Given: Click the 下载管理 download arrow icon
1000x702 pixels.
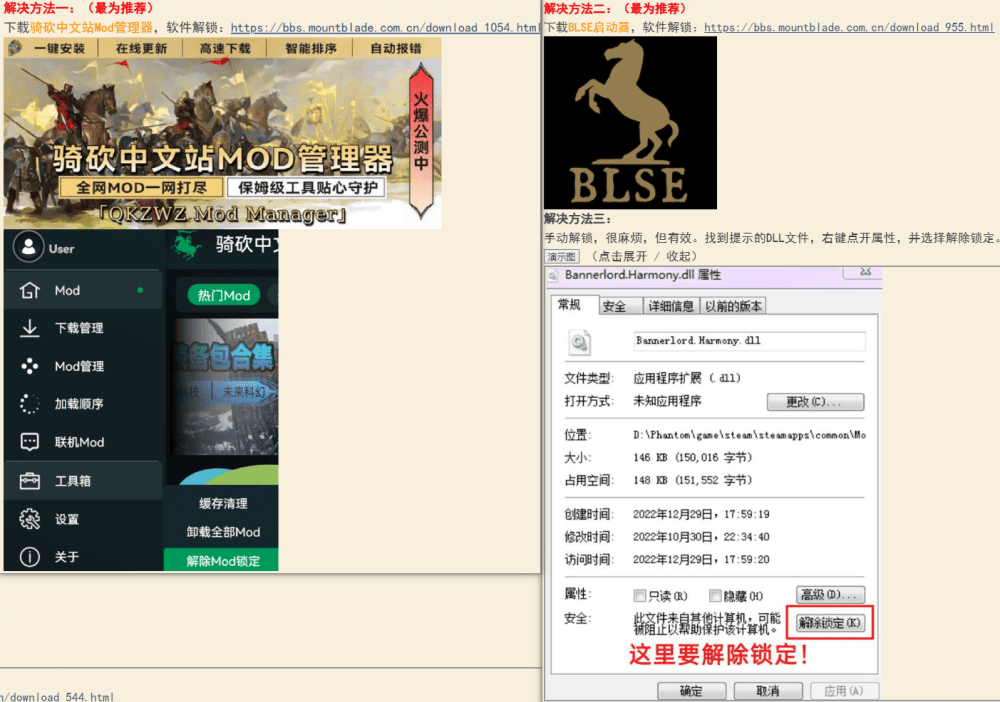Looking at the screenshot, I should [32, 328].
